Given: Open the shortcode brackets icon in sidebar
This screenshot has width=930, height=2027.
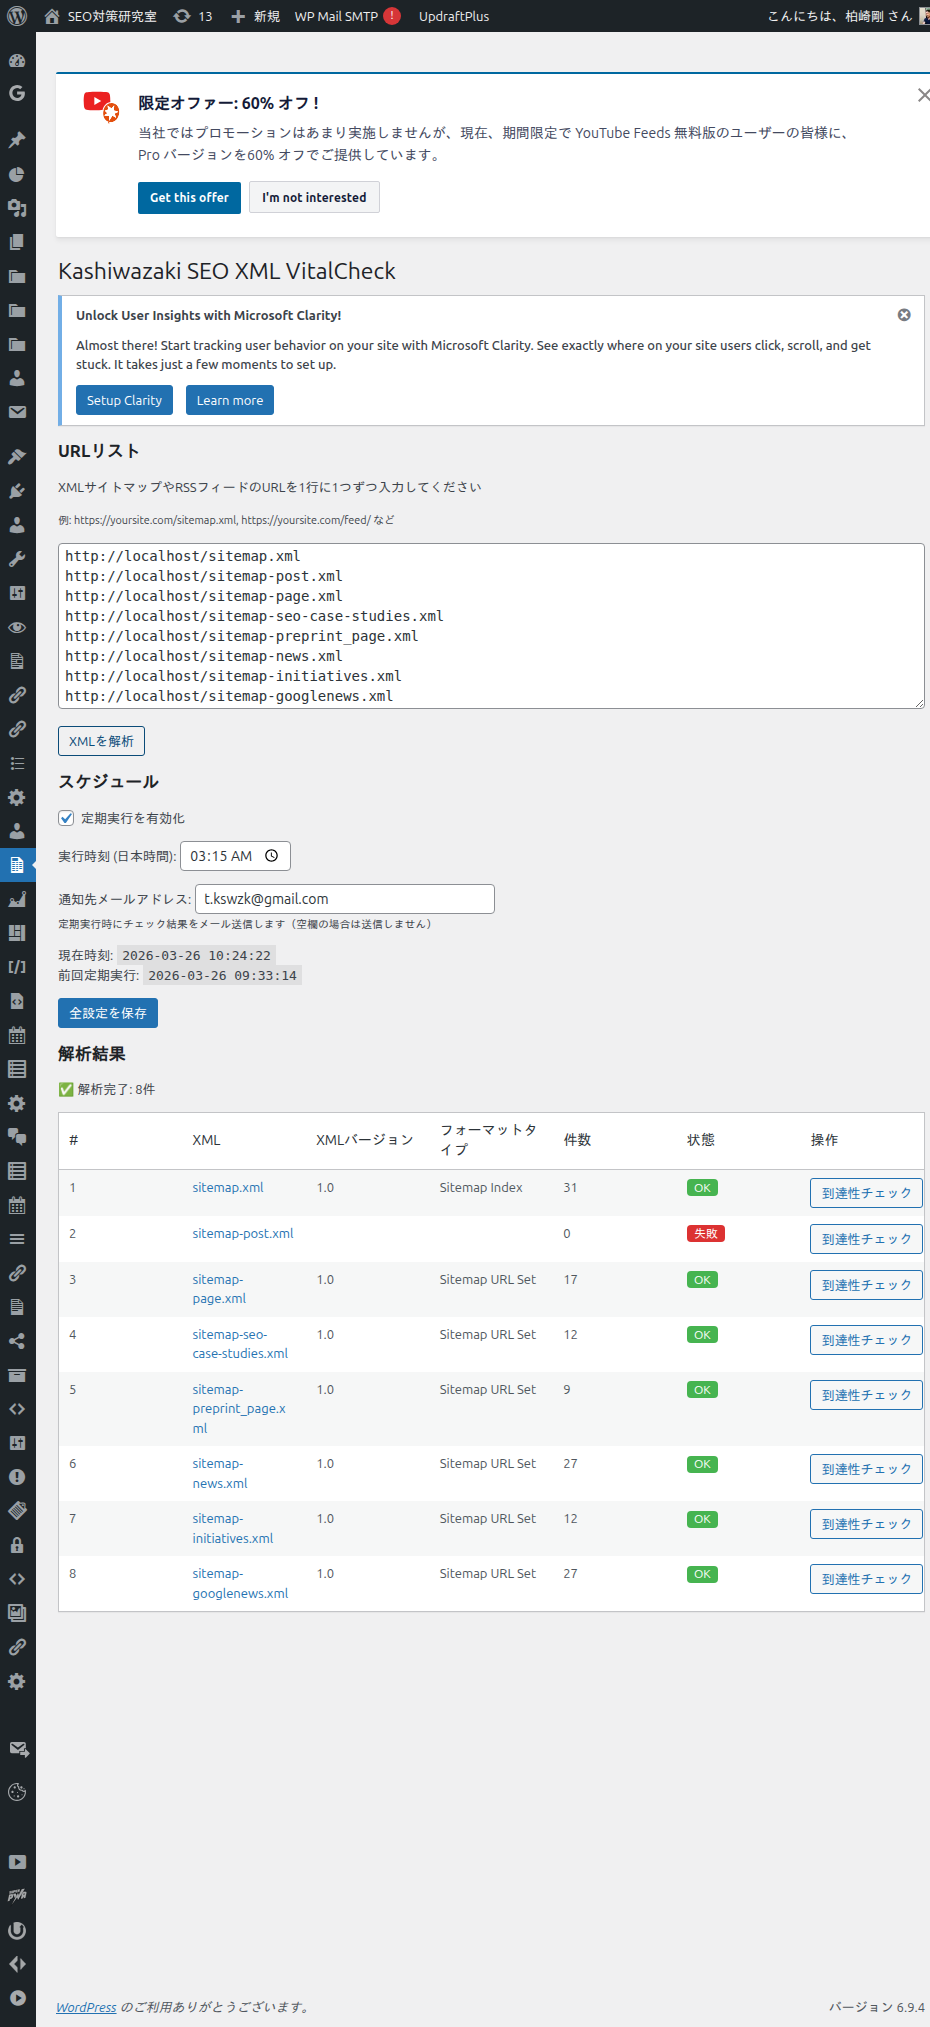Looking at the screenshot, I should point(17,967).
